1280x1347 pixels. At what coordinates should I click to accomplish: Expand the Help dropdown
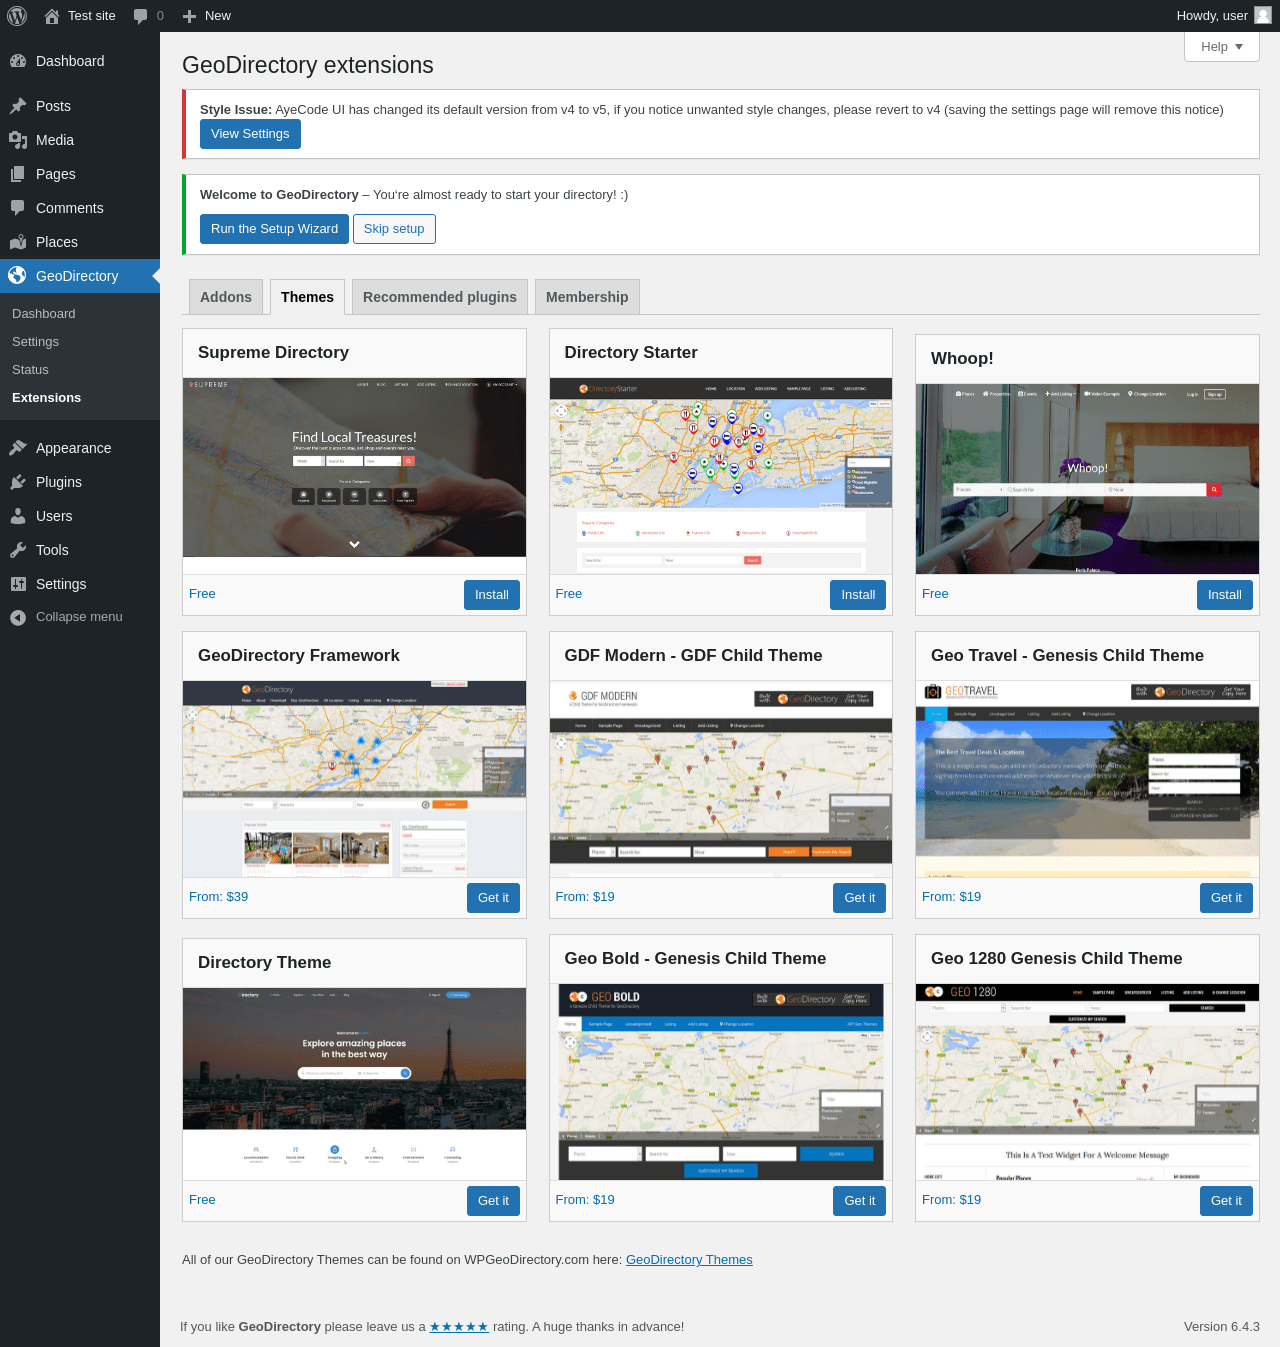point(1222,47)
